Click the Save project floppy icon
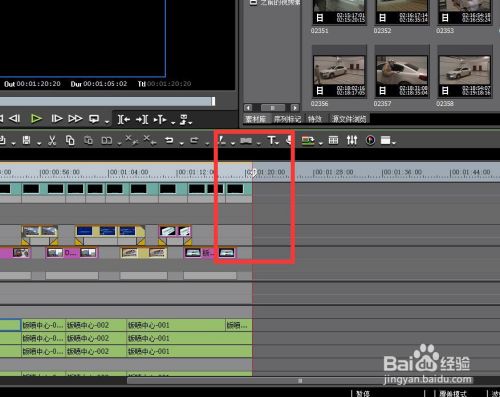Image resolution: width=500 pixels, height=397 pixels. pyautogui.click(x=27, y=140)
